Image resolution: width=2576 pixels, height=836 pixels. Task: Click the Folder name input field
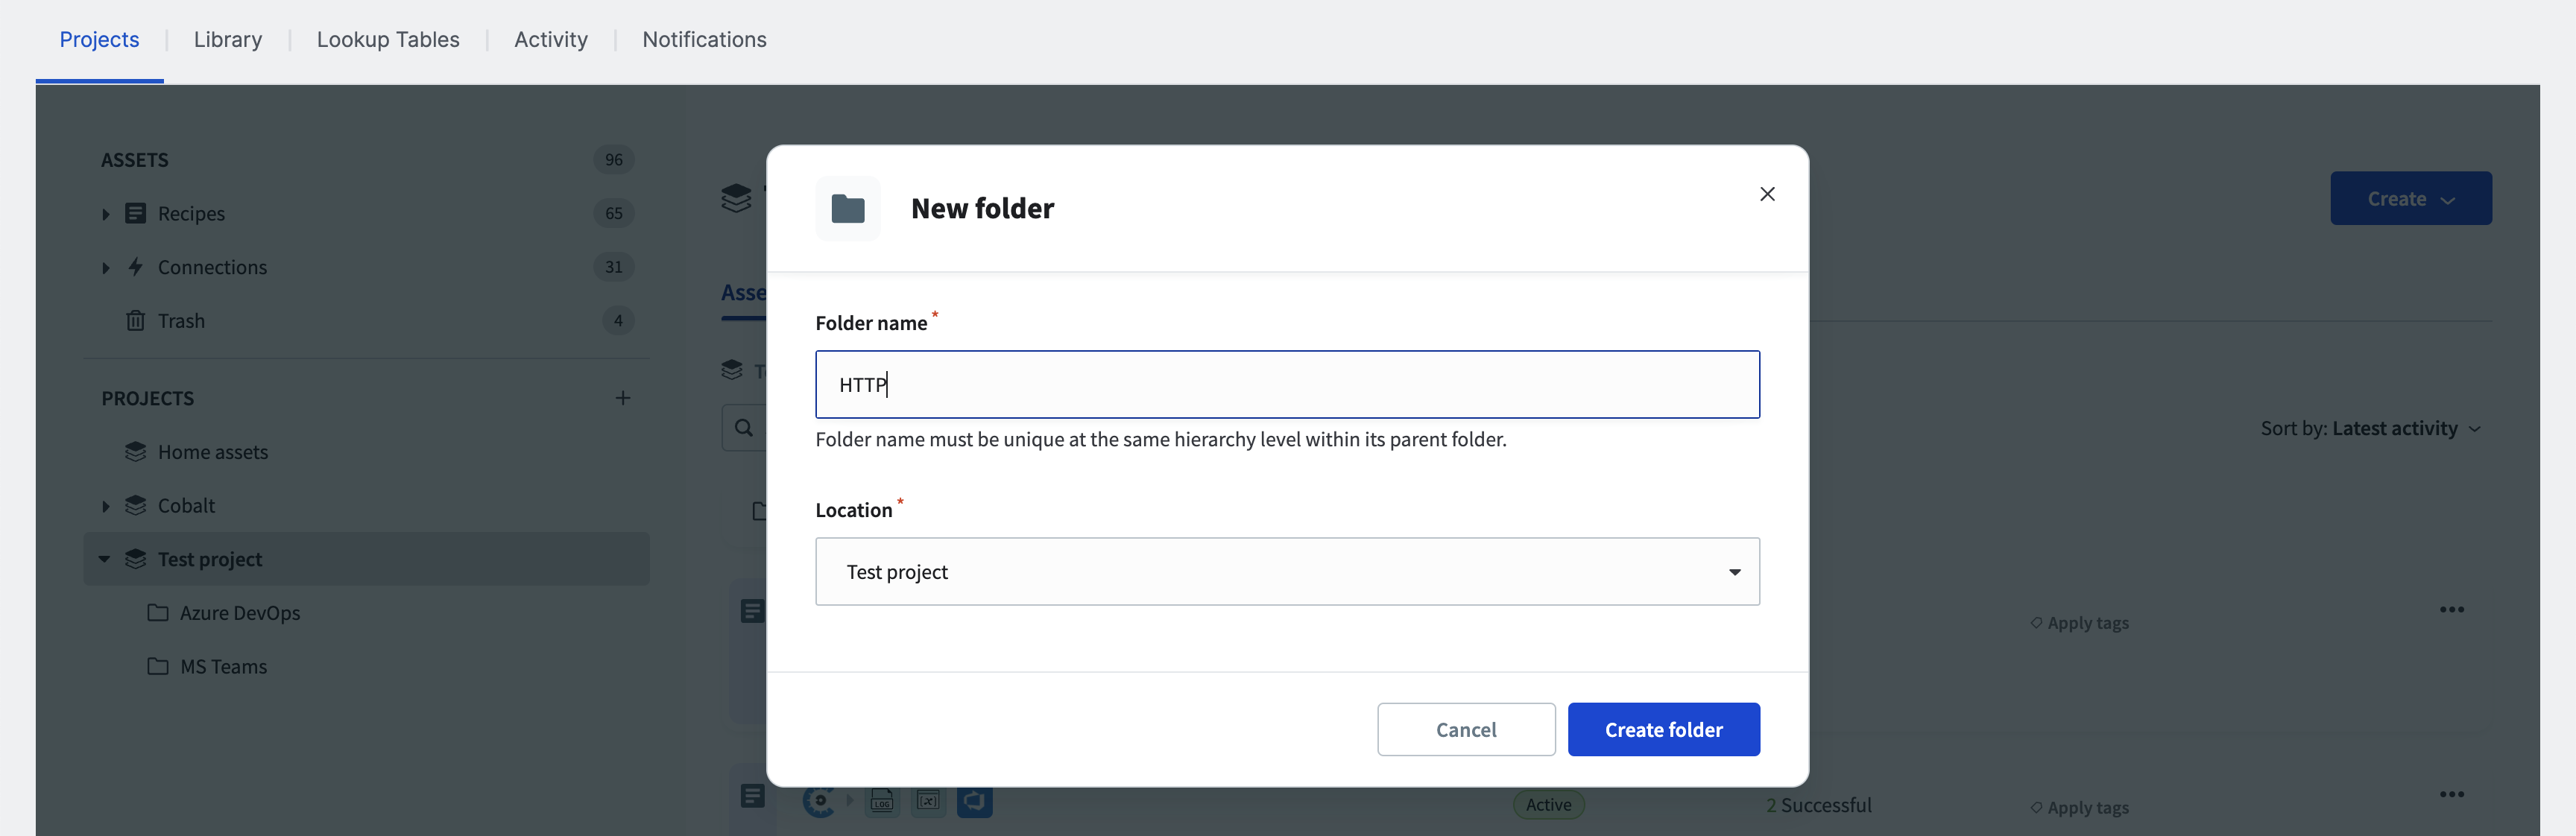click(x=1287, y=383)
